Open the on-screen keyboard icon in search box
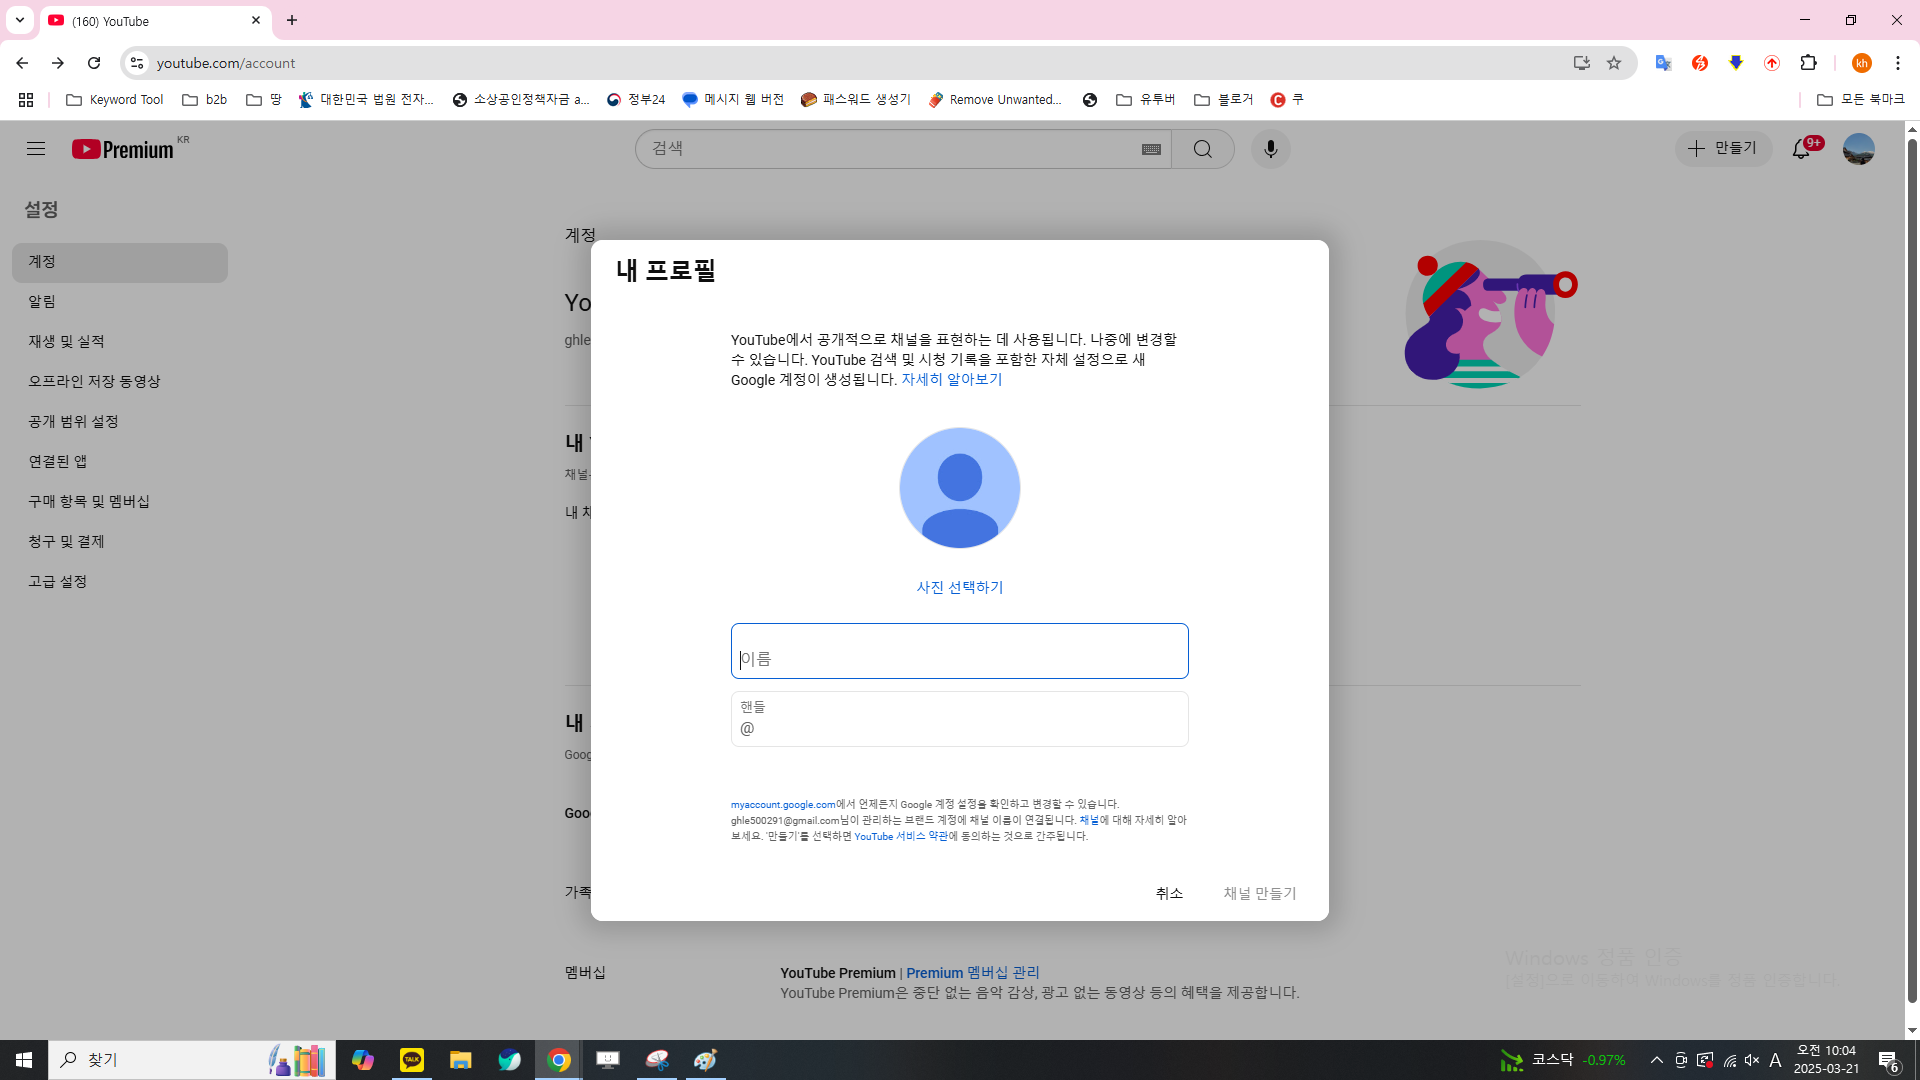The width and height of the screenshot is (1920, 1080). coord(1151,149)
